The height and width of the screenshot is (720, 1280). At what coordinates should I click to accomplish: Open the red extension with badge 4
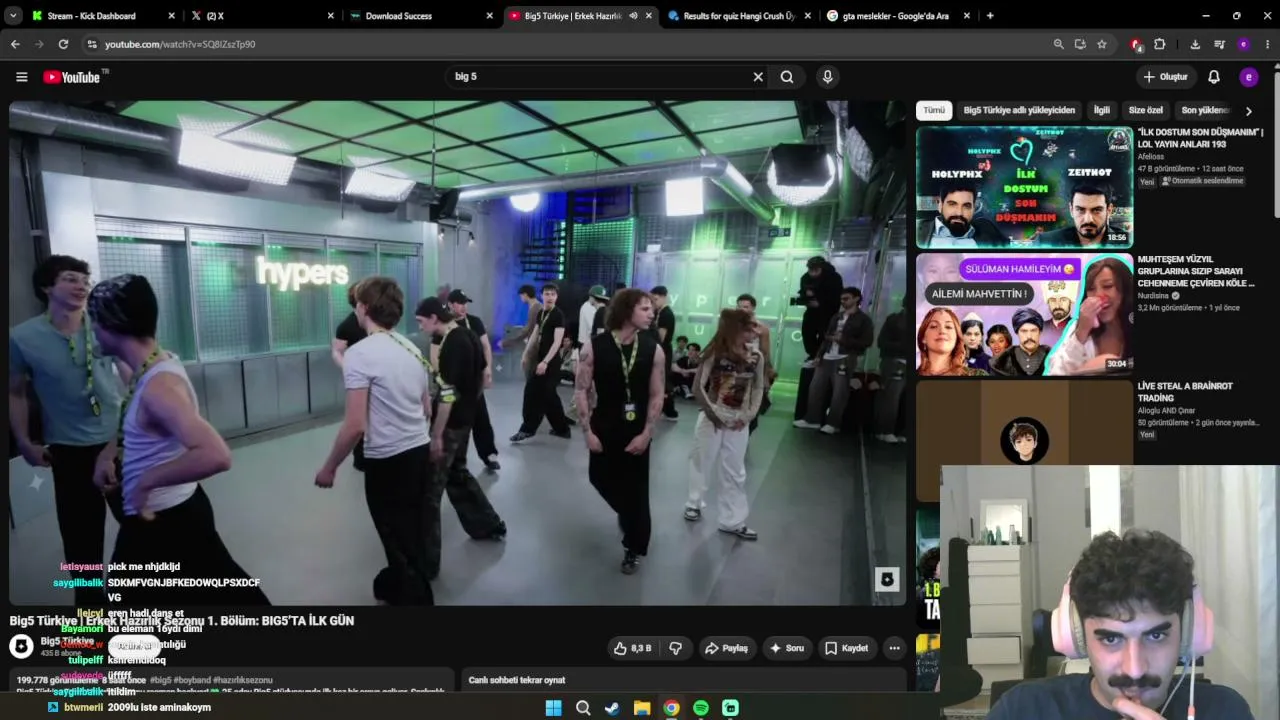(1136, 44)
